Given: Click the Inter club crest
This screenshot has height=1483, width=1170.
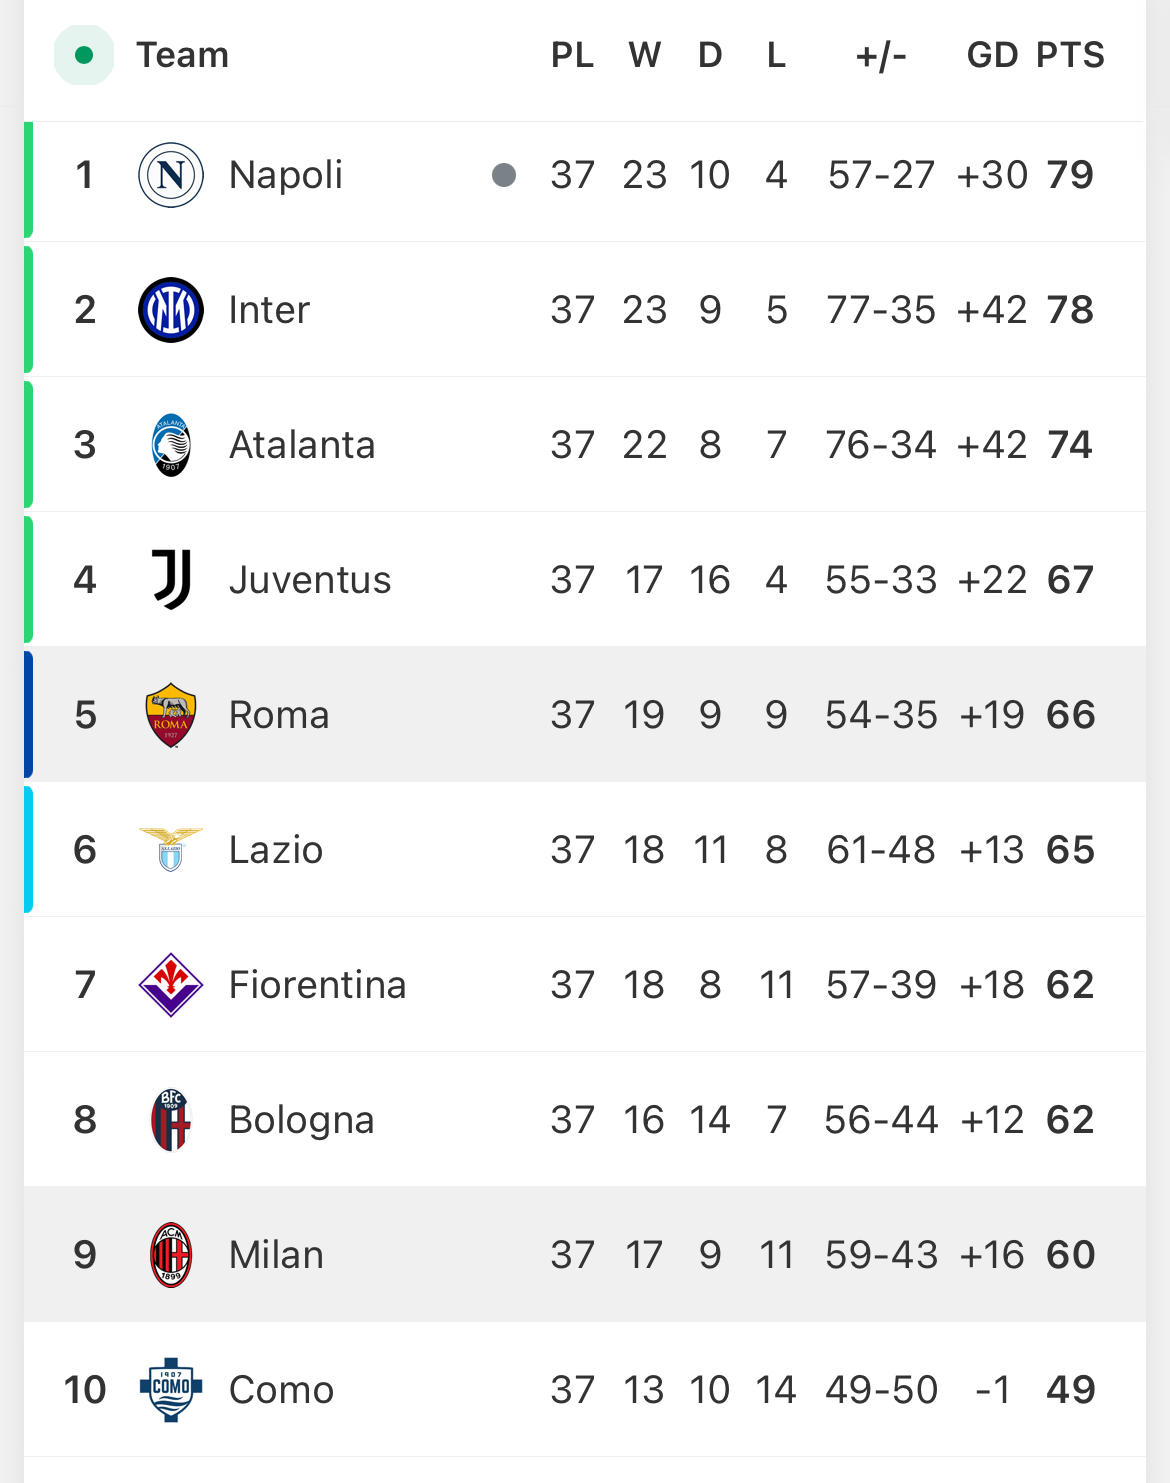Looking at the screenshot, I should click(171, 310).
